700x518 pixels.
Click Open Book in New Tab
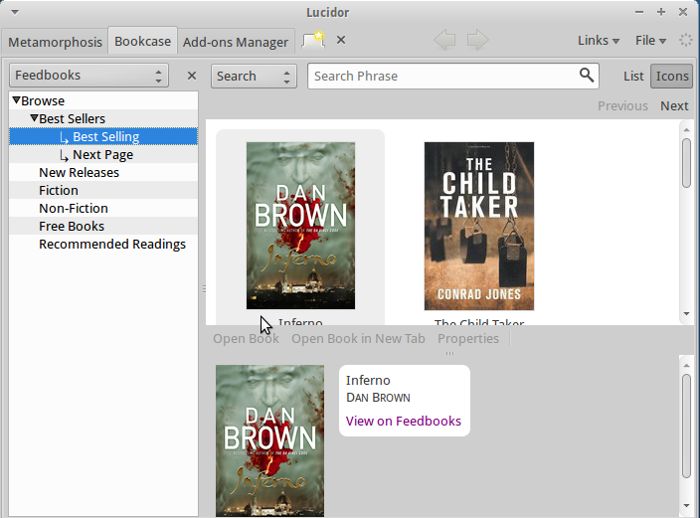point(358,338)
